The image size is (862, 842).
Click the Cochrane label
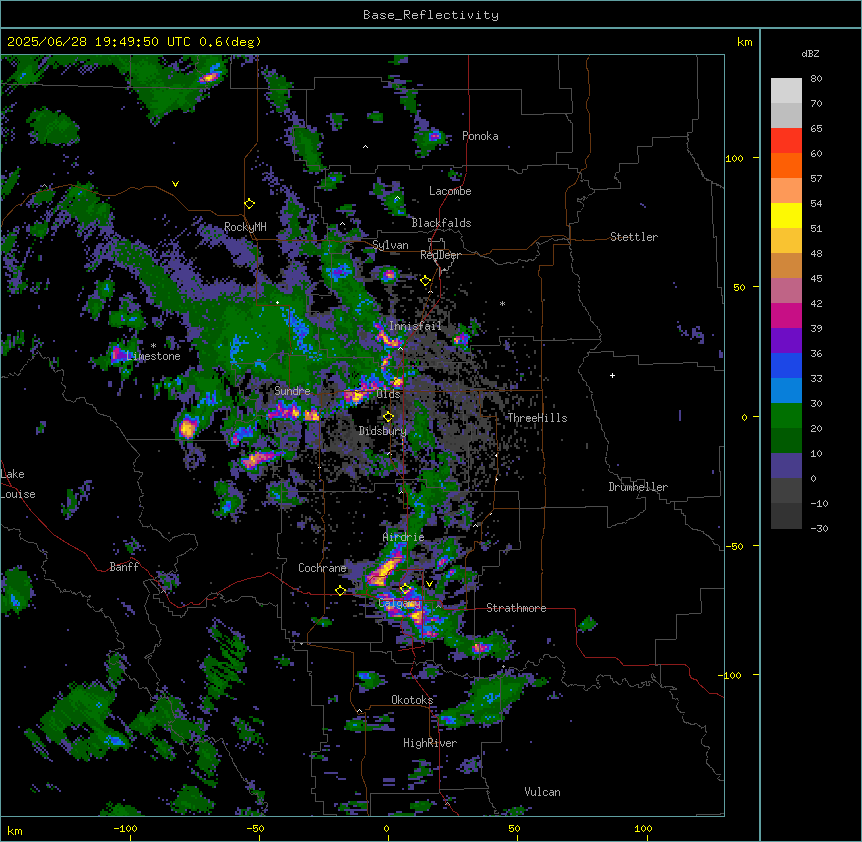322,568
